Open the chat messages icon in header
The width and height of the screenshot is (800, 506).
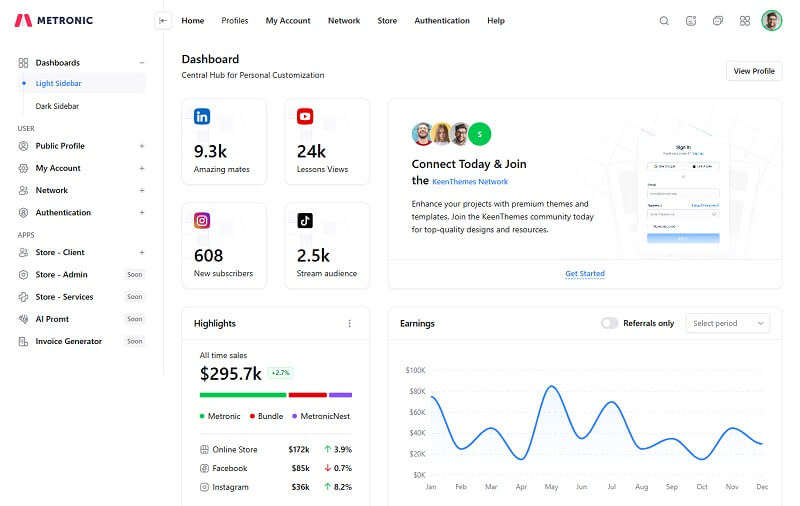coord(718,21)
